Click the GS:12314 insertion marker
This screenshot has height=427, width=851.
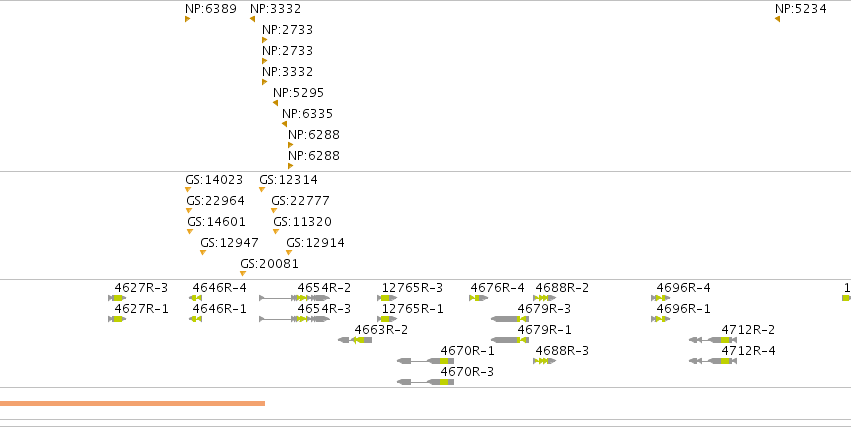click(x=262, y=189)
